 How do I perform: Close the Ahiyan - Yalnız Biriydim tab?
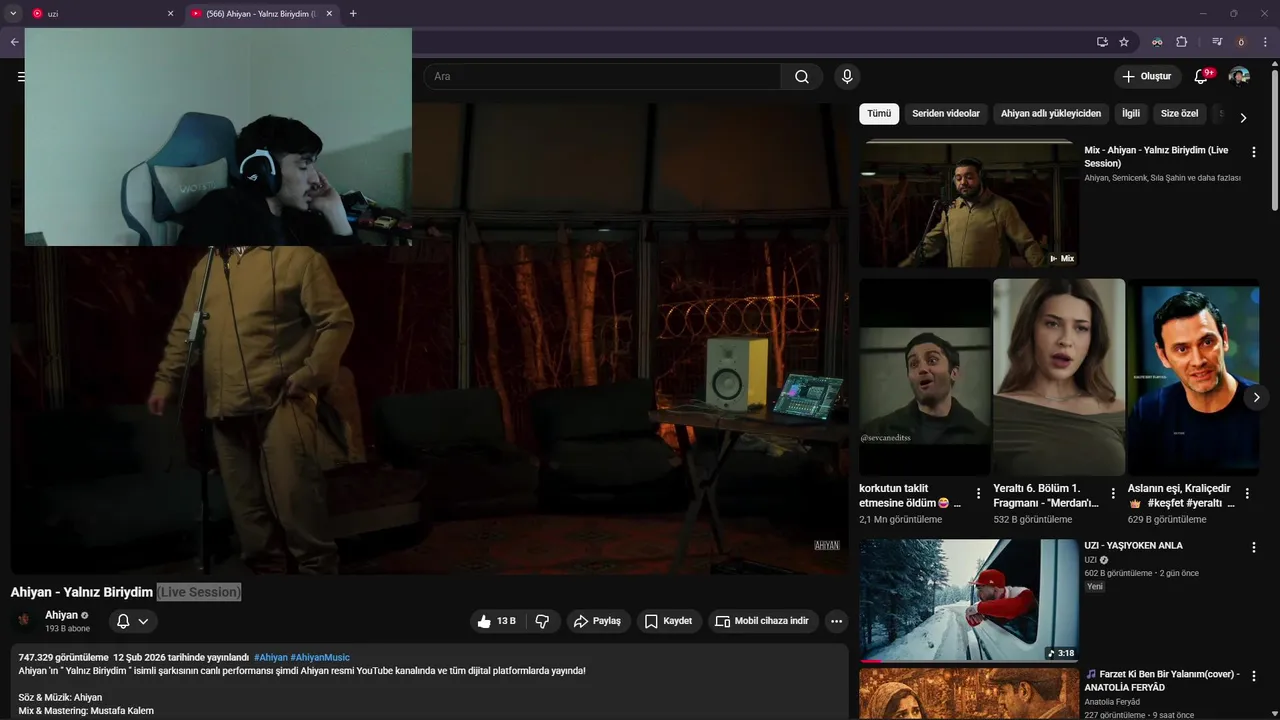[x=329, y=14]
